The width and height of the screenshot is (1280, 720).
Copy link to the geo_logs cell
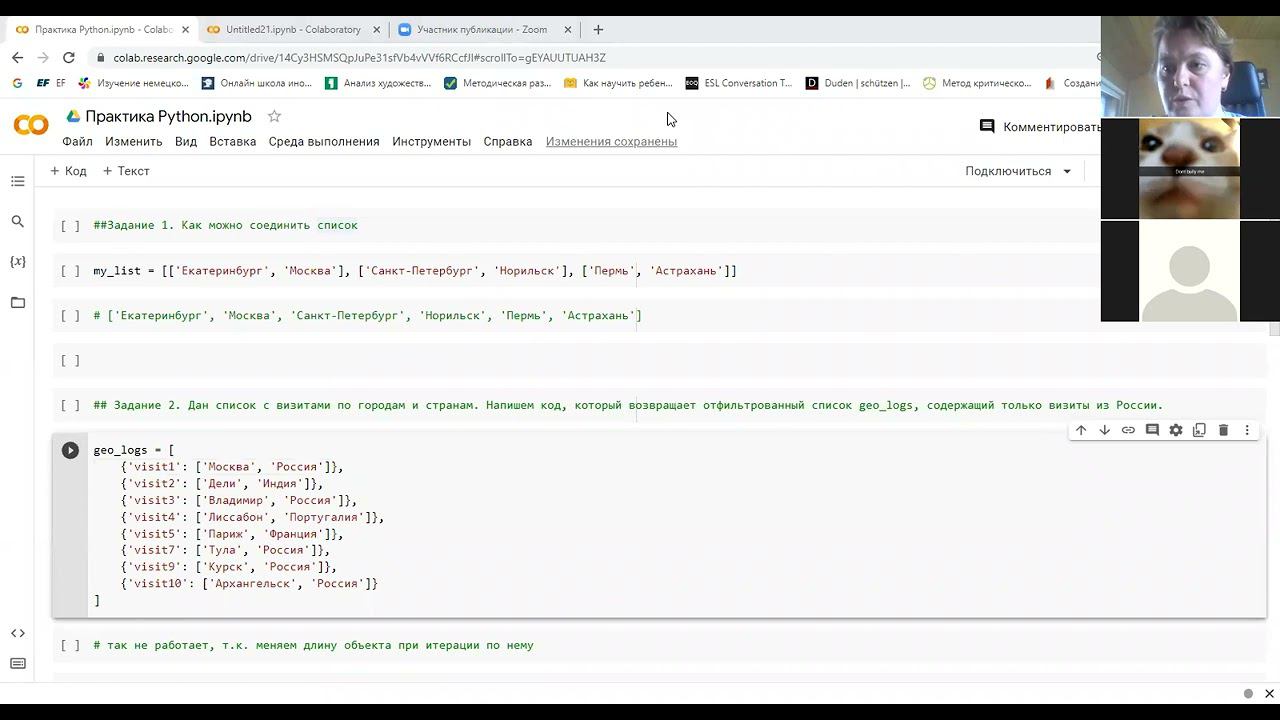pyautogui.click(x=1128, y=430)
